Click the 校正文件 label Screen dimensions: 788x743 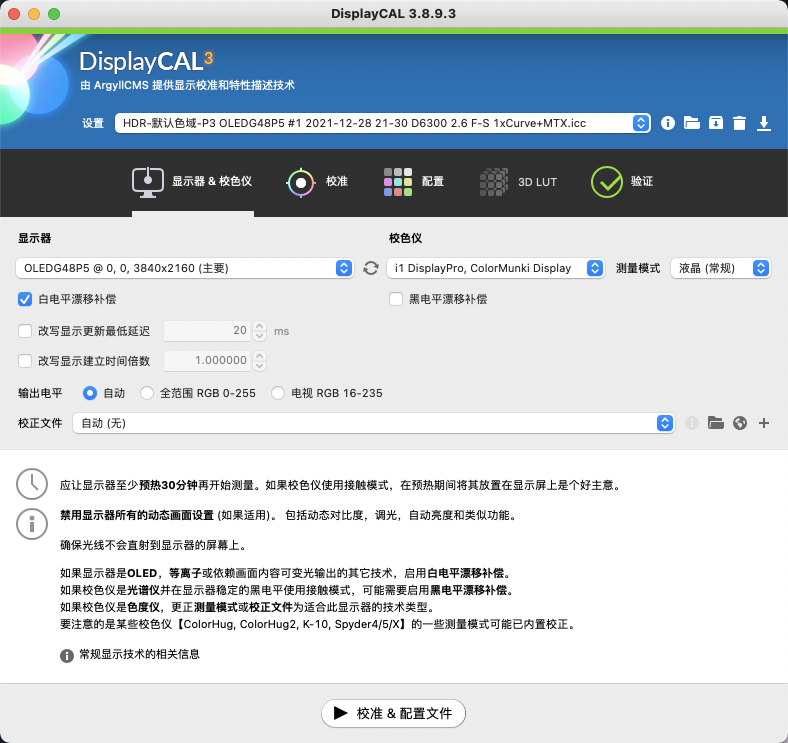(40, 423)
